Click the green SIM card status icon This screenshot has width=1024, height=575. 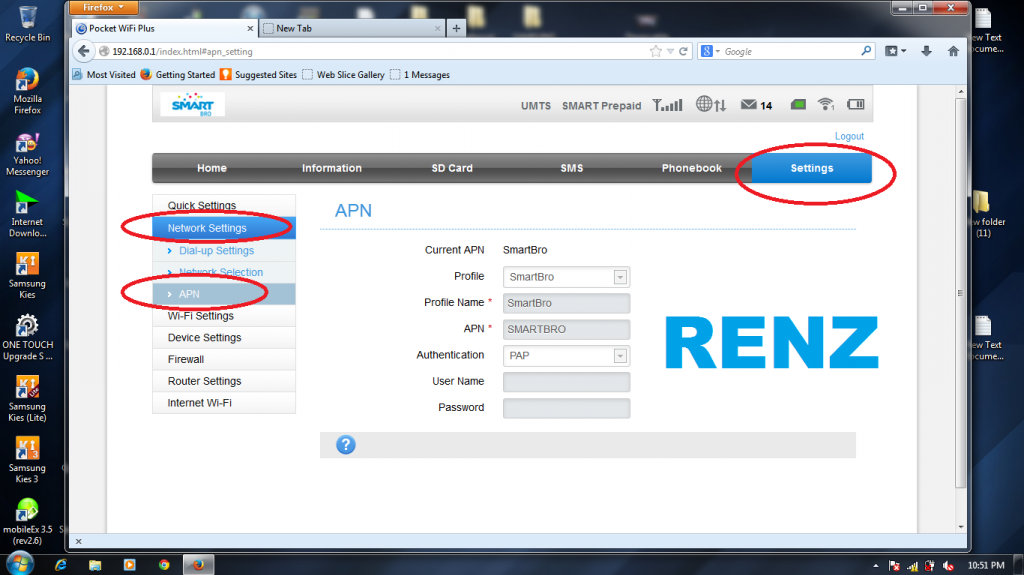tap(798, 105)
